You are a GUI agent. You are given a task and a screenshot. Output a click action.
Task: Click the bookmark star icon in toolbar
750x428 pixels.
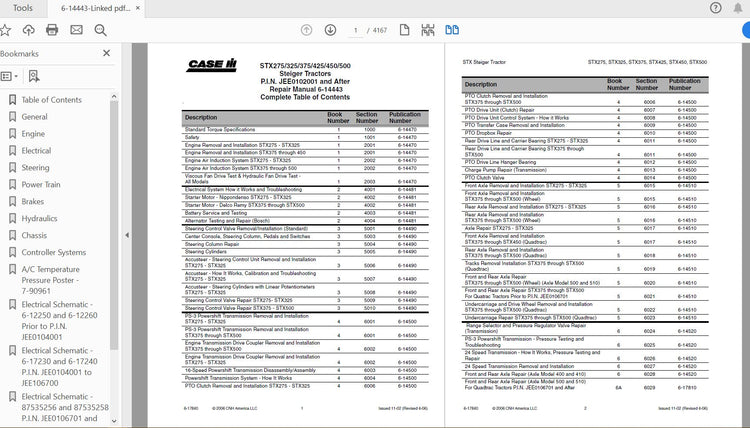click(x=5, y=30)
